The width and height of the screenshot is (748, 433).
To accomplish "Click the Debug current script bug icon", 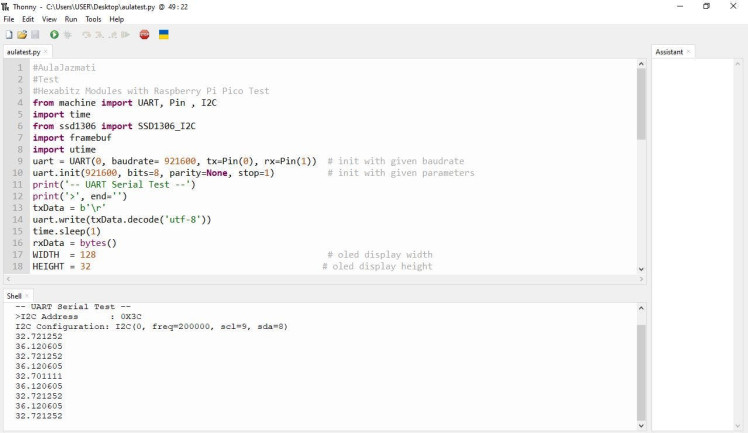I will 68,35.
